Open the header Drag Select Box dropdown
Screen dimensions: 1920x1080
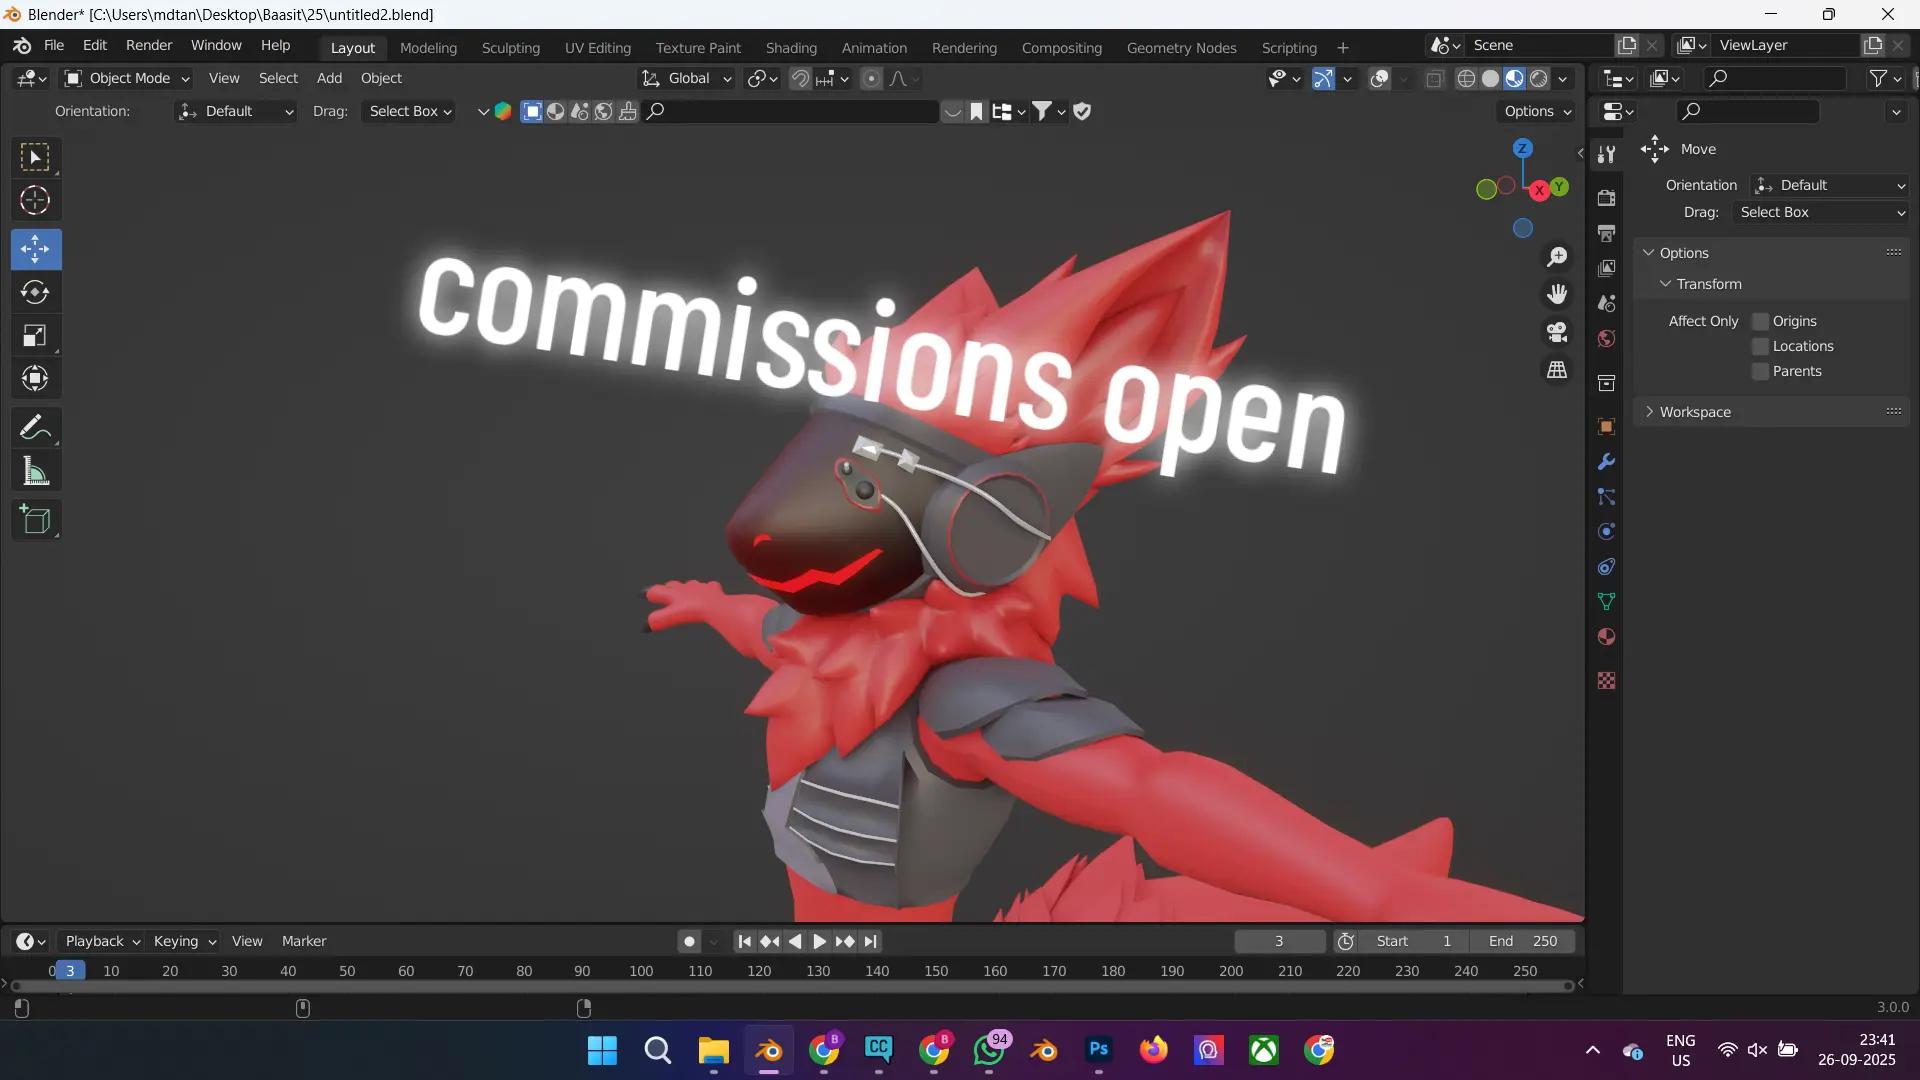point(410,112)
